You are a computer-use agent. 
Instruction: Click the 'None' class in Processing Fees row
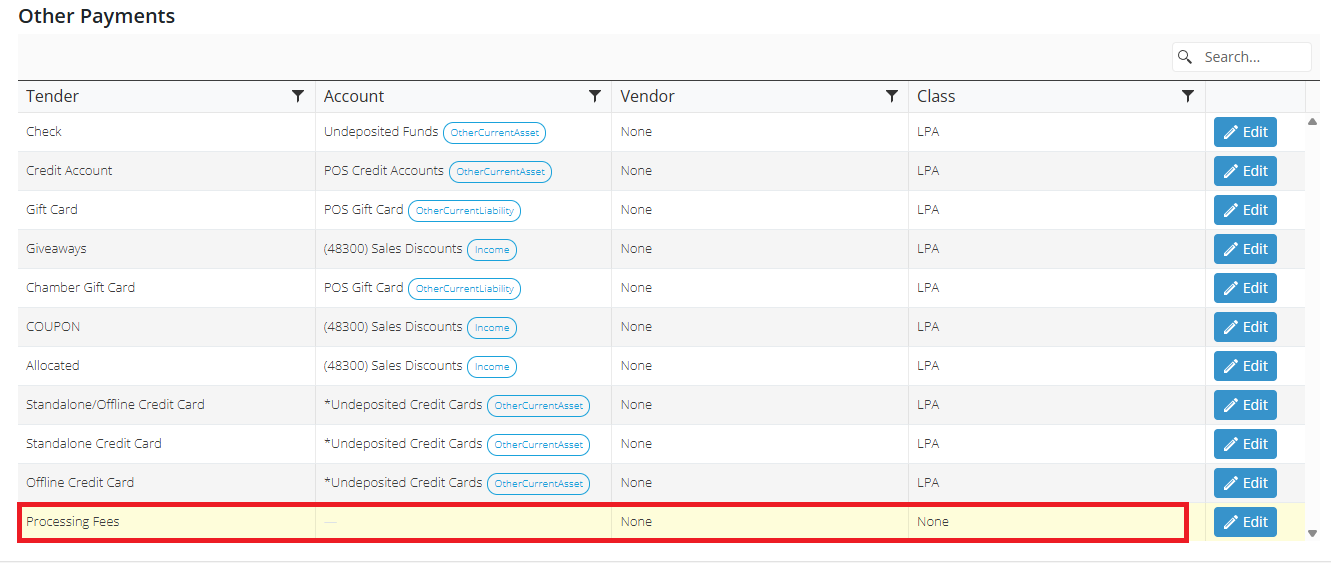click(933, 522)
